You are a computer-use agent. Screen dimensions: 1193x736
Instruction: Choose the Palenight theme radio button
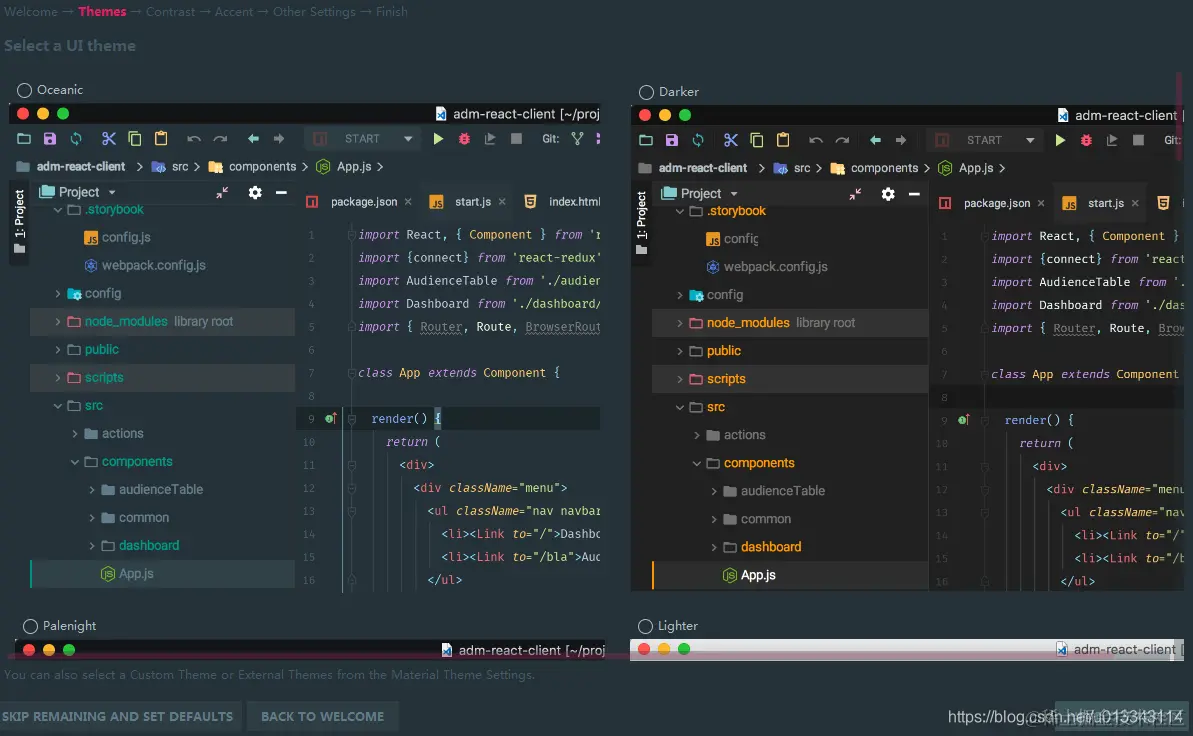(x=30, y=626)
